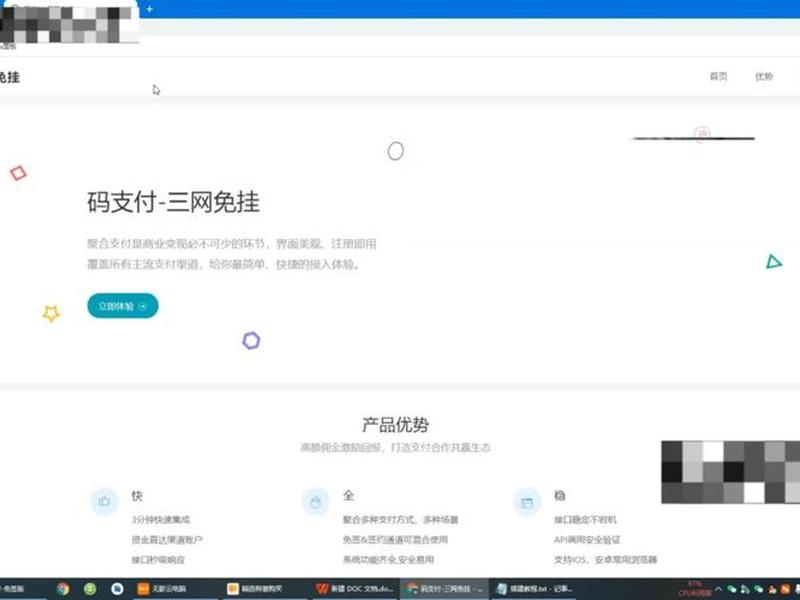Click the thumbs-up icon beside 快
The height and width of the screenshot is (600, 800).
(x=105, y=502)
